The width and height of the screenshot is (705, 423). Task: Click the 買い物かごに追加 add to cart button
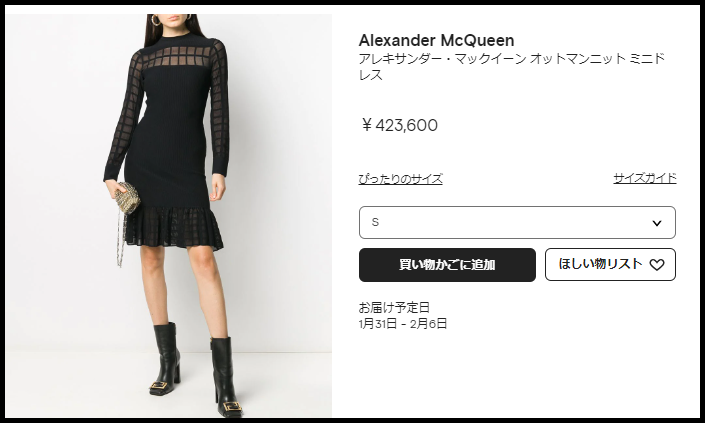(447, 265)
